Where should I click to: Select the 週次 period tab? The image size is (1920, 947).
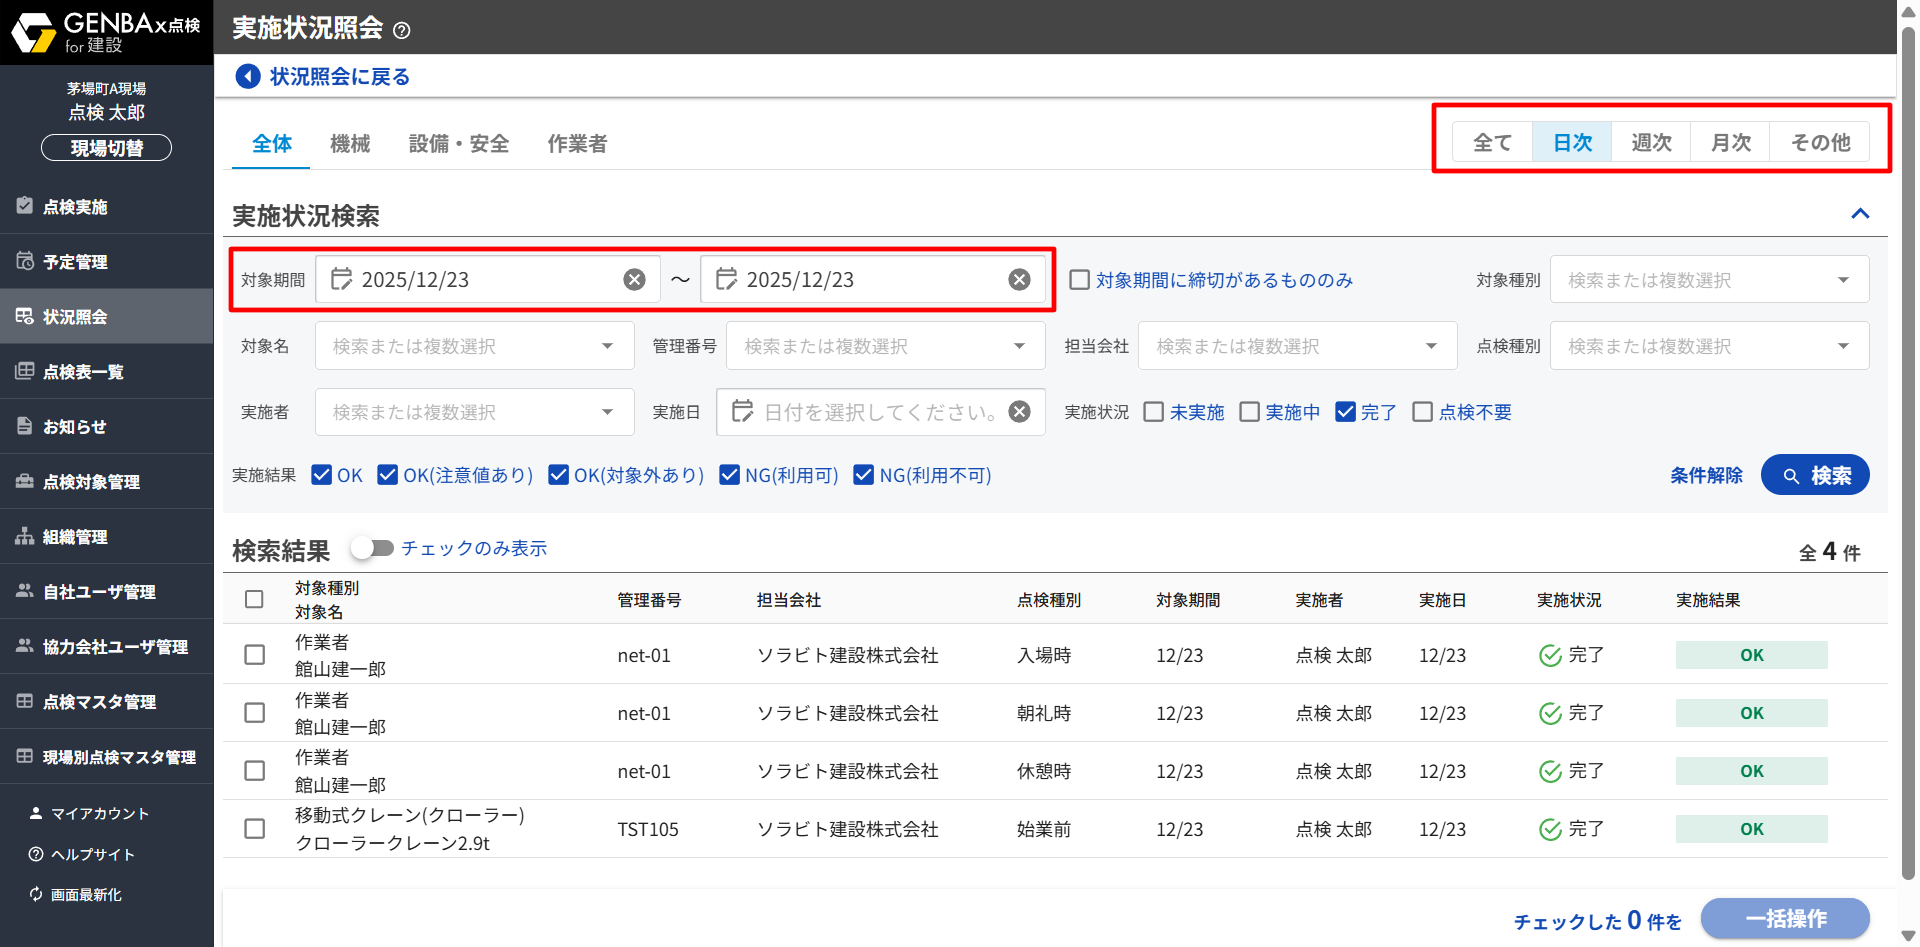point(1651,142)
